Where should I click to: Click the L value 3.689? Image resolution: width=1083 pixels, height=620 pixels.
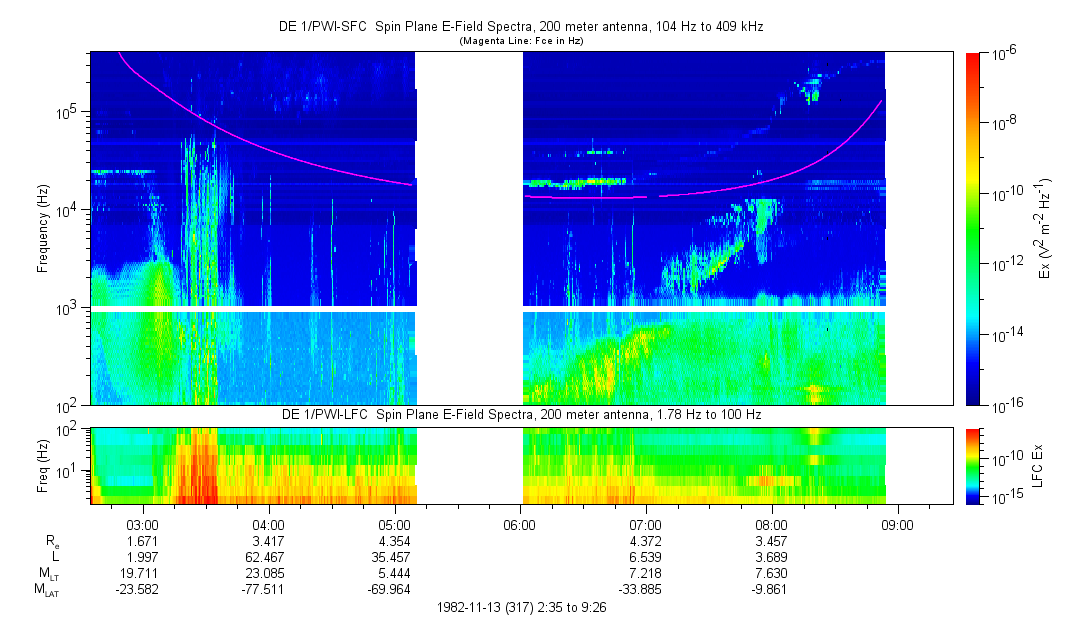pos(771,557)
